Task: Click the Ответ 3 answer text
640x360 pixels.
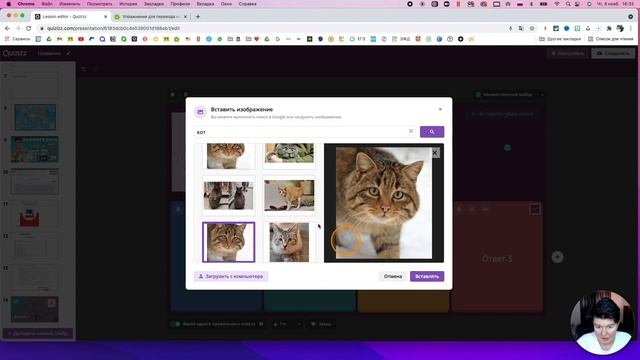Action: pyautogui.click(x=497, y=259)
